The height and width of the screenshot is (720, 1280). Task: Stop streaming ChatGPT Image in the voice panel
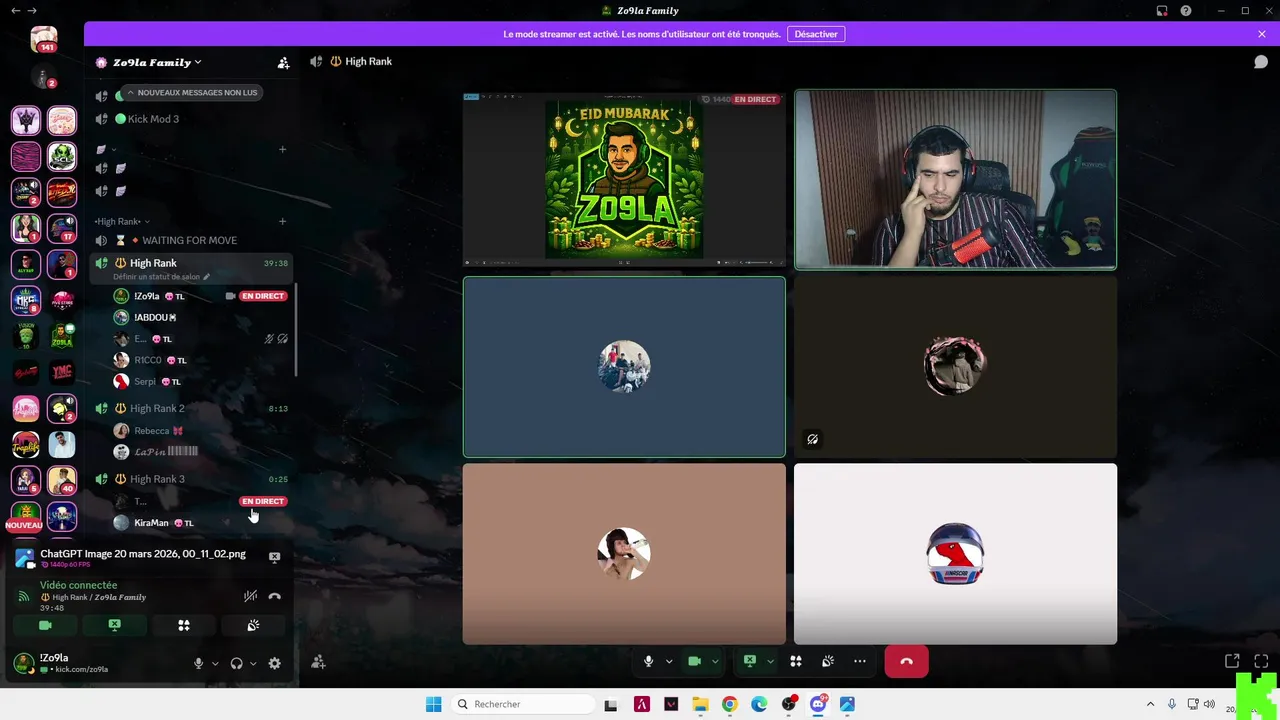point(274,557)
